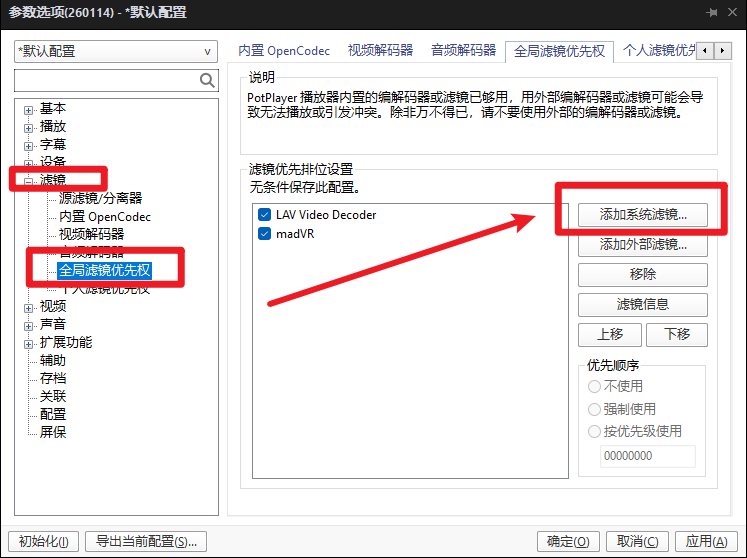Uncheck the madVR filter checkbox
747x558 pixels.
(264, 234)
